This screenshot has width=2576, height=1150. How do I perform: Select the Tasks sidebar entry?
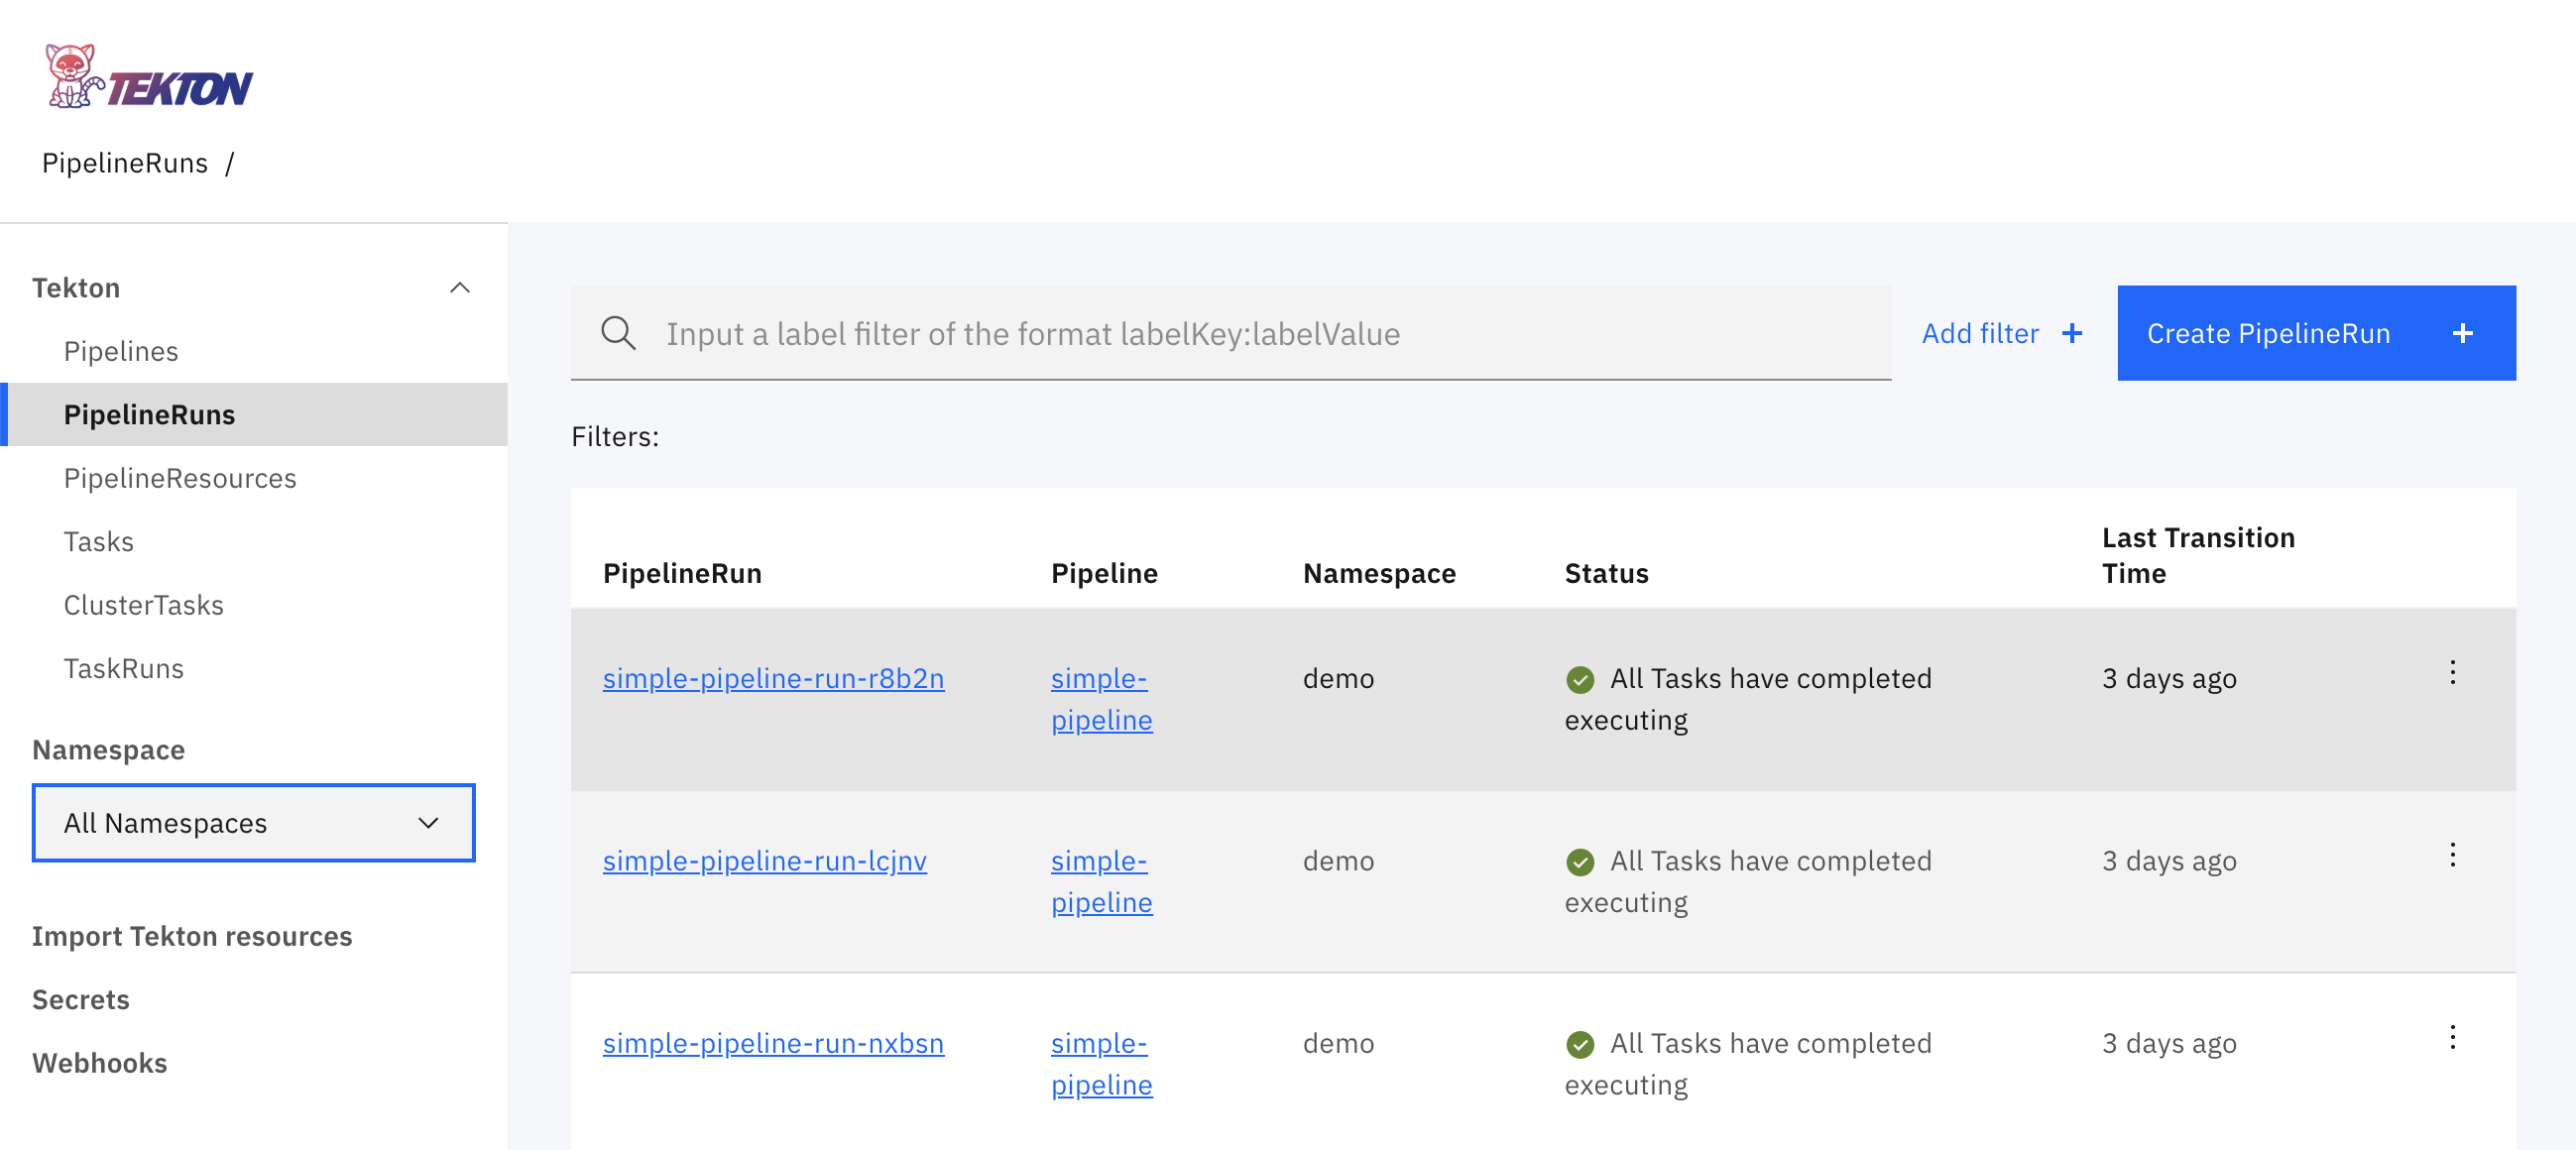pos(99,541)
